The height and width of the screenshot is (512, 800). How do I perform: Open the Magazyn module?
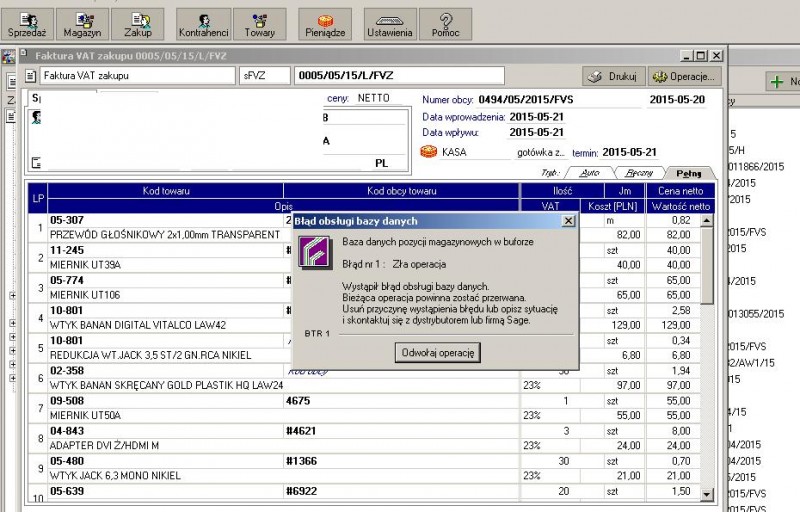point(82,24)
